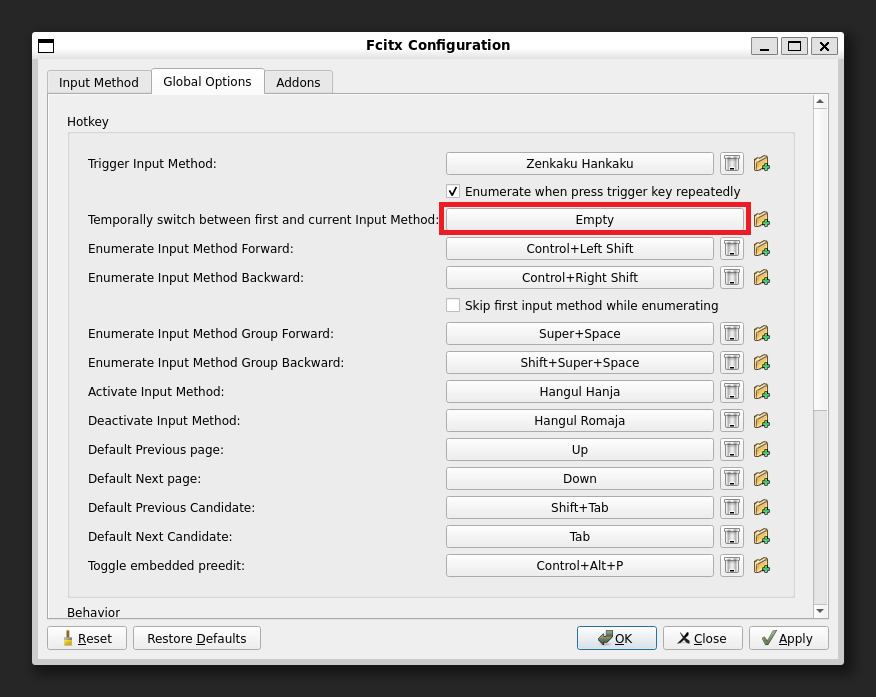Click the scrollbar down arrow

click(x=820, y=611)
